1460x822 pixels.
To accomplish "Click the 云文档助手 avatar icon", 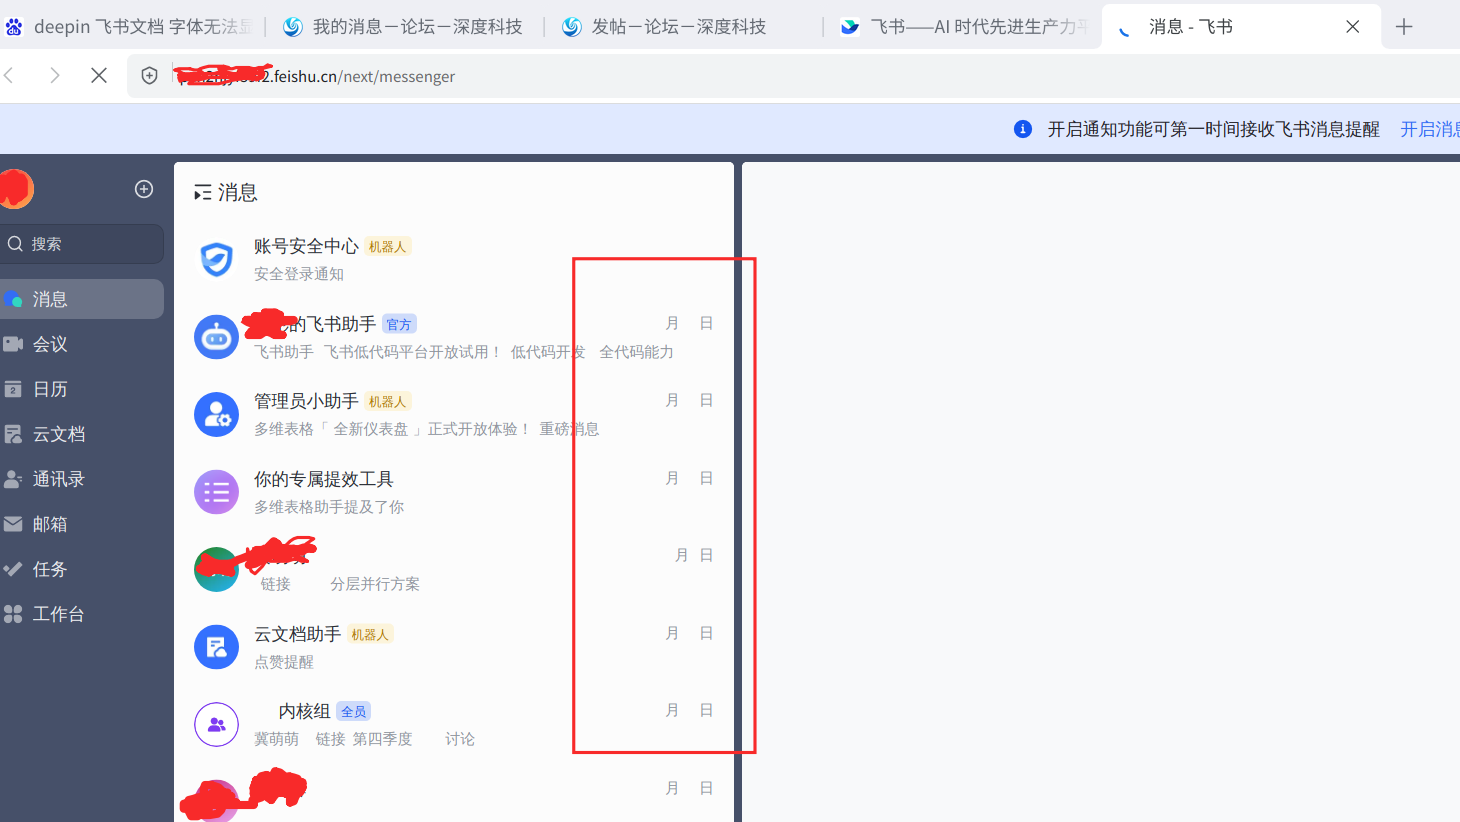I will pyautogui.click(x=216, y=647).
